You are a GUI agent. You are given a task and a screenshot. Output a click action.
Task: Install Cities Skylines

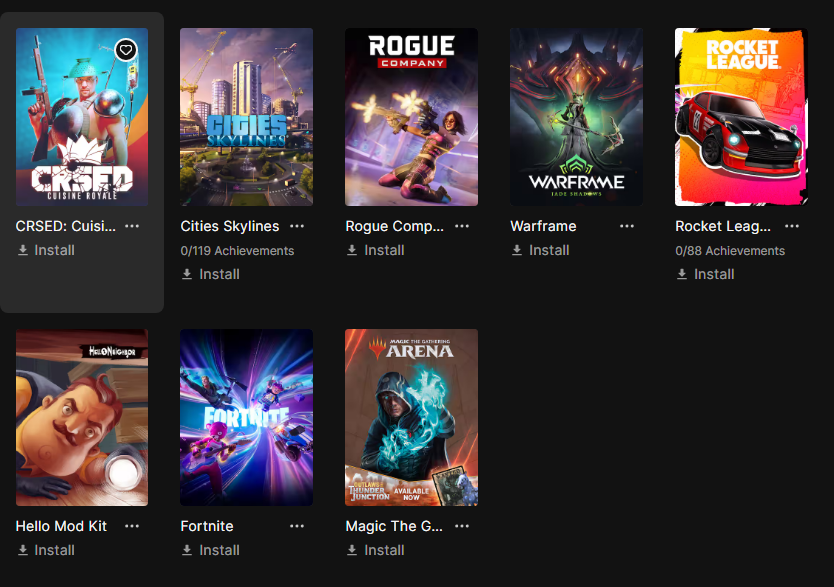pyautogui.click(x=211, y=274)
